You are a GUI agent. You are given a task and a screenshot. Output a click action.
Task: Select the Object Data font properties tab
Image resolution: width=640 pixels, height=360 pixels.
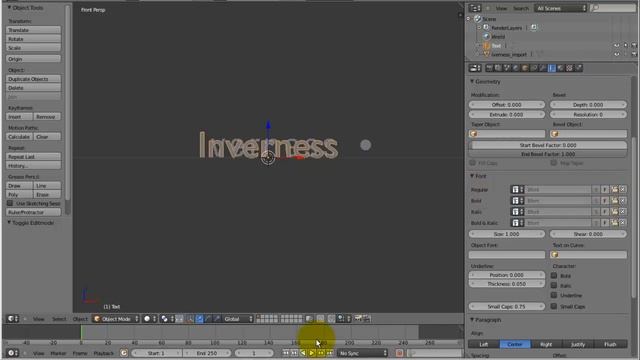(551, 68)
